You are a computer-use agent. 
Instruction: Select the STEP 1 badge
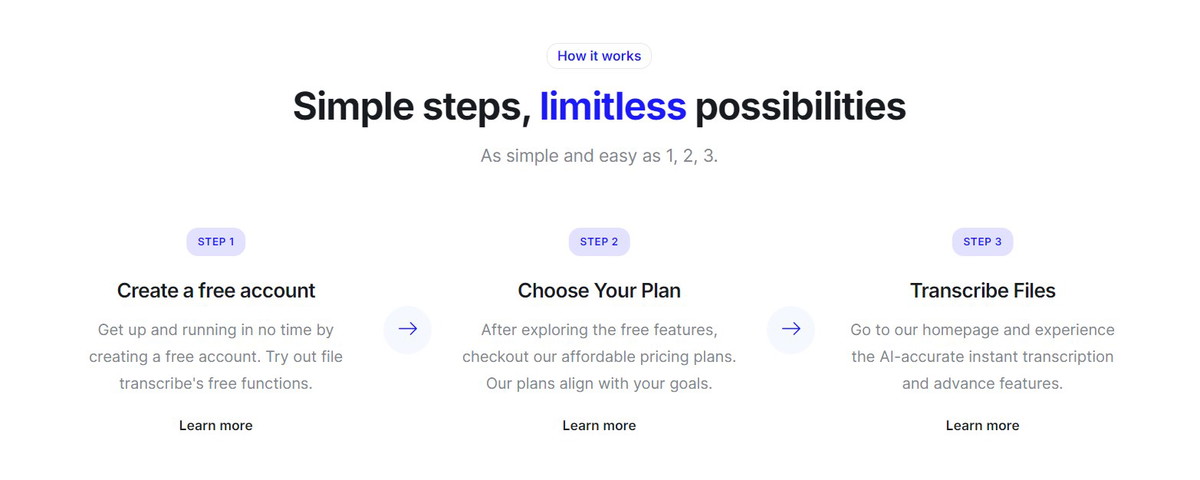coord(216,241)
